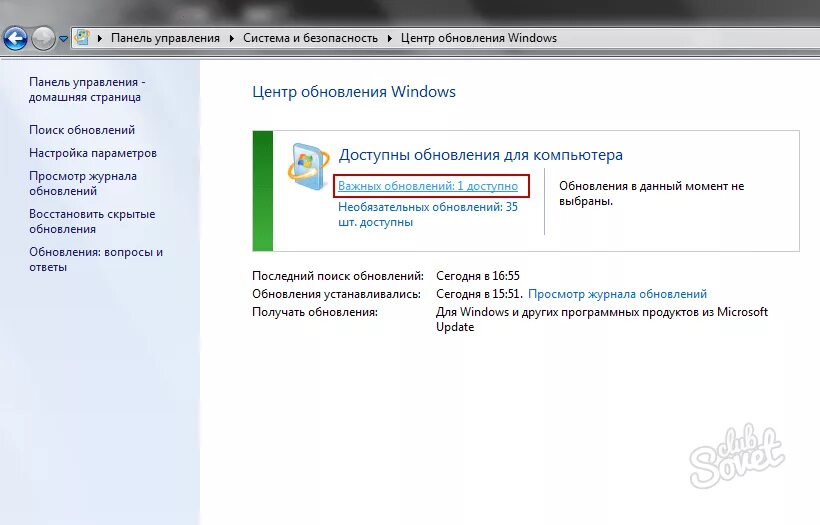
Task: Select Центр обновления Windows breadcrumb
Action: pyautogui.click(x=479, y=38)
